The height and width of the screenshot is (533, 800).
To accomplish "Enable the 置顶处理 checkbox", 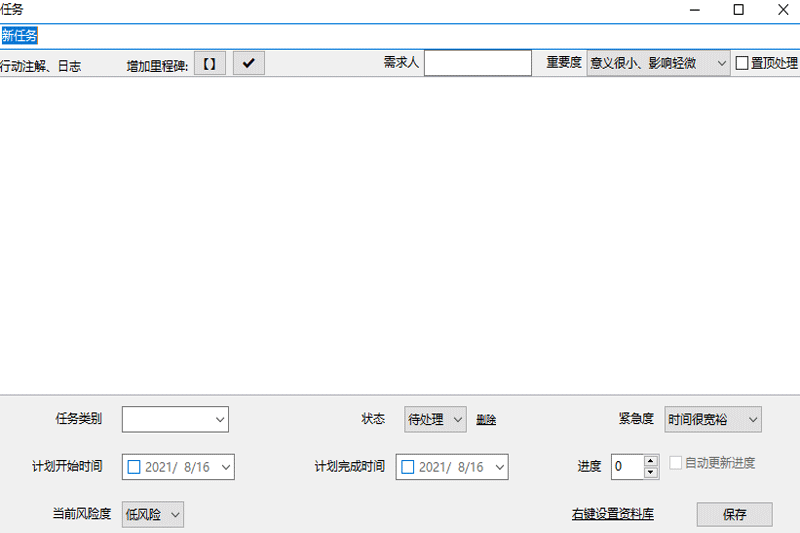I will click(742, 63).
